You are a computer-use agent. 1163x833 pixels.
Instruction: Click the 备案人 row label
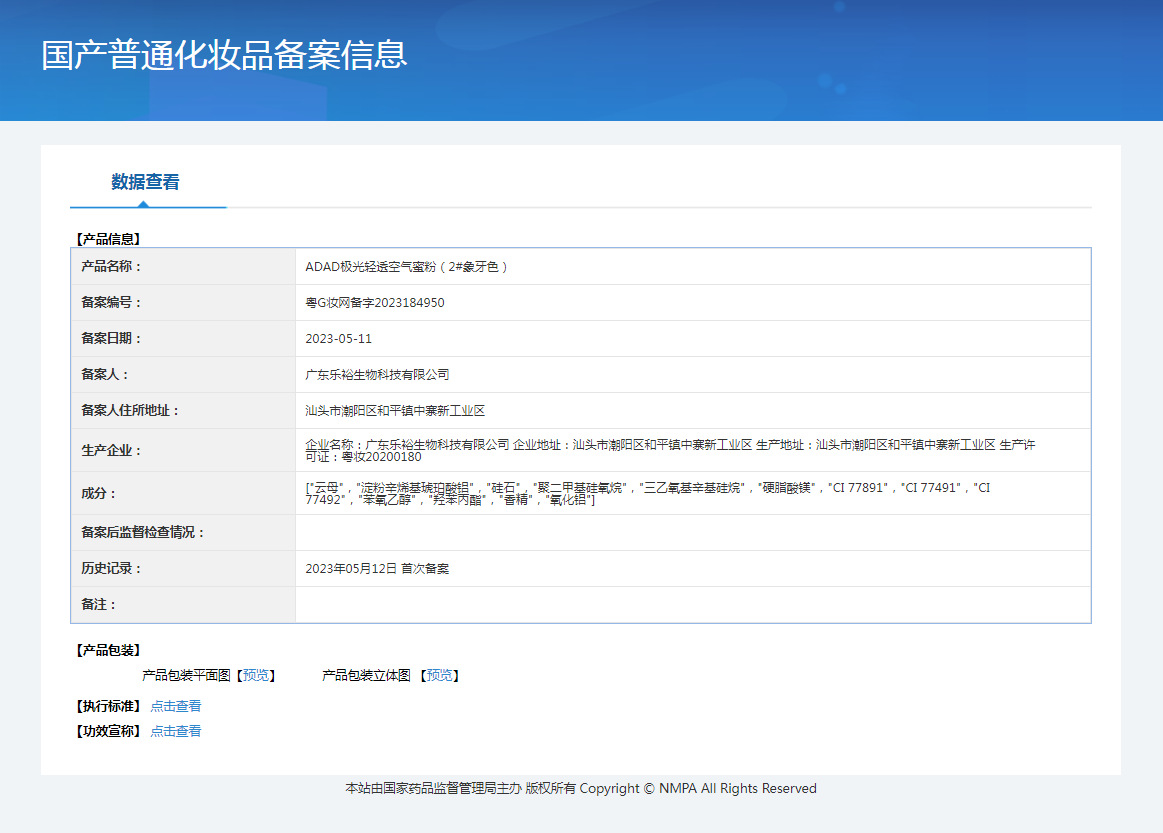point(105,375)
